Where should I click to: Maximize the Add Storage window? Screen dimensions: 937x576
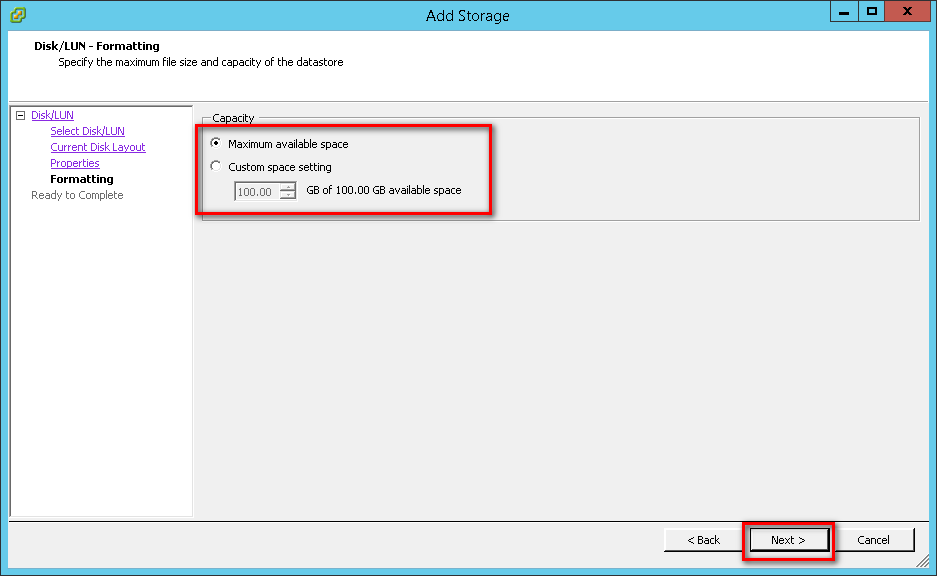pos(872,11)
